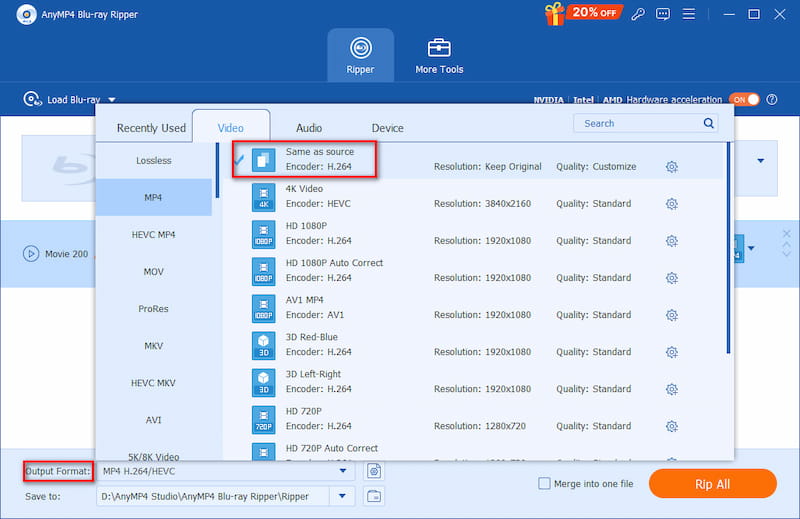Select the MKV format category
Image resolution: width=800 pixels, height=519 pixels.
[x=154, y=346]
